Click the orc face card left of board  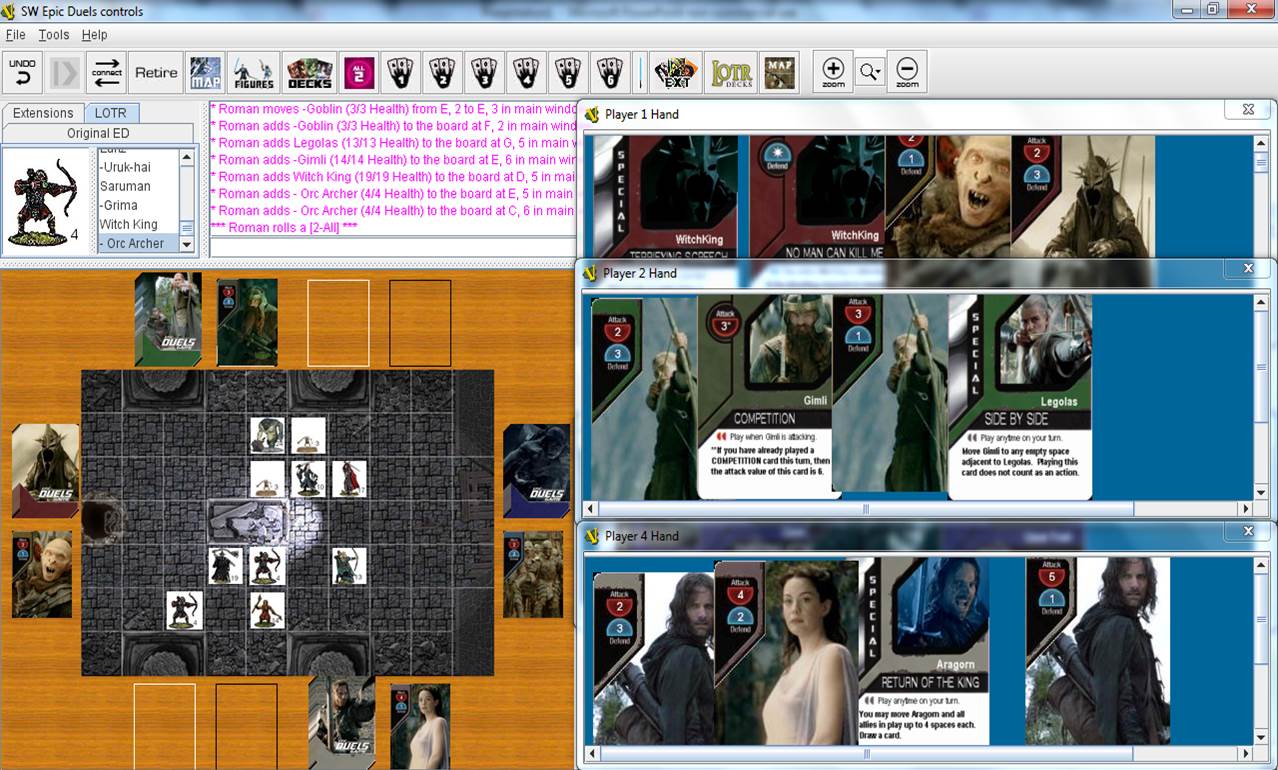click(x=42, y=574)
